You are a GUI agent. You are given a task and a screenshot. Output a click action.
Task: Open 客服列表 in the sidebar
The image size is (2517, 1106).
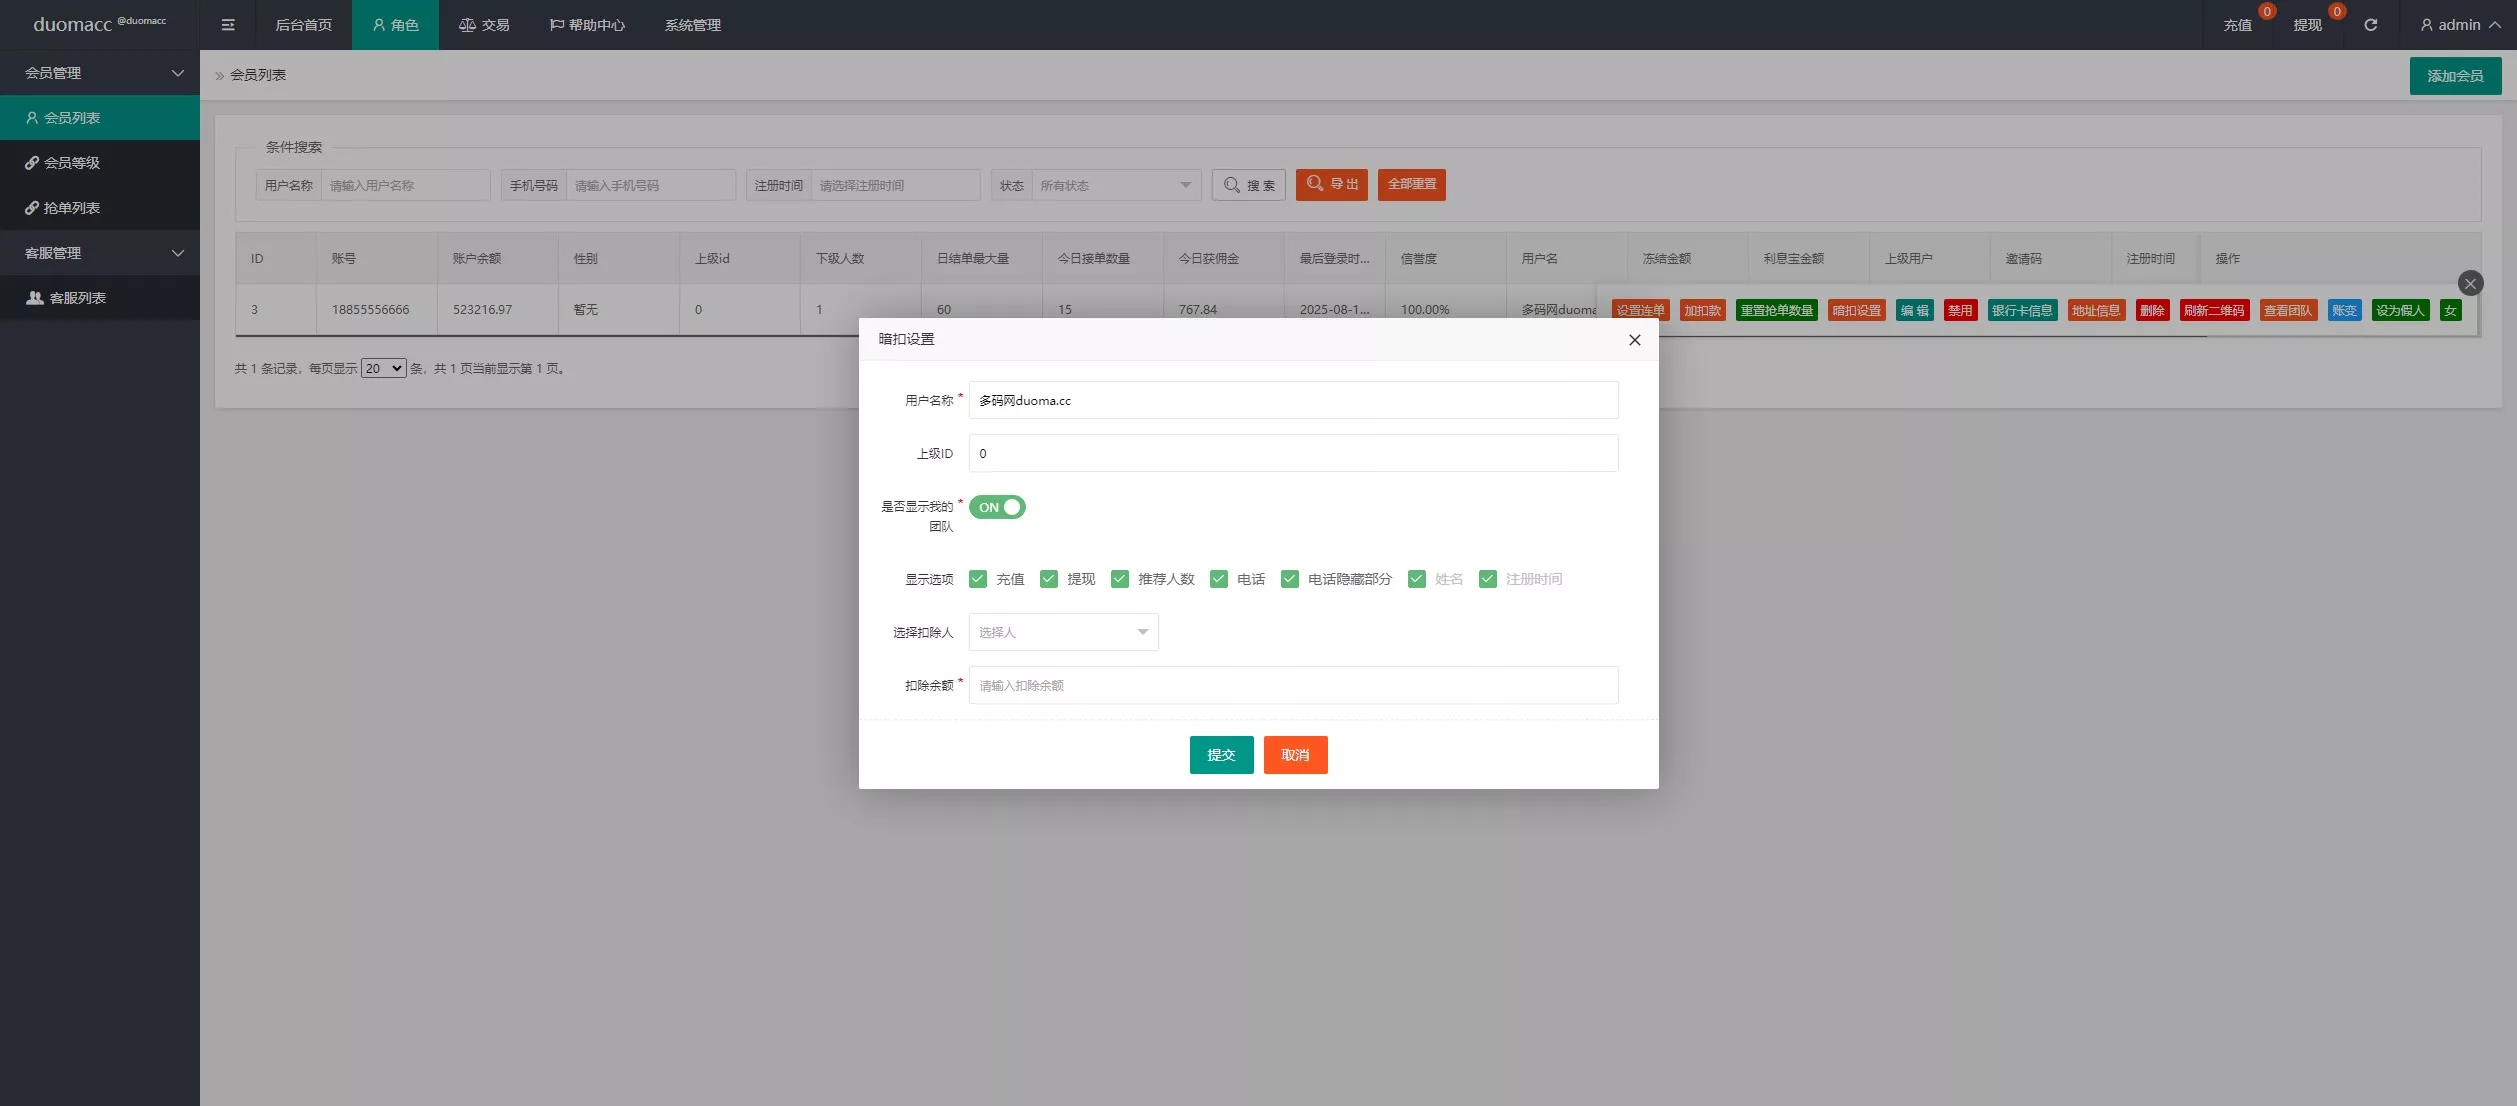pos(78,298)
